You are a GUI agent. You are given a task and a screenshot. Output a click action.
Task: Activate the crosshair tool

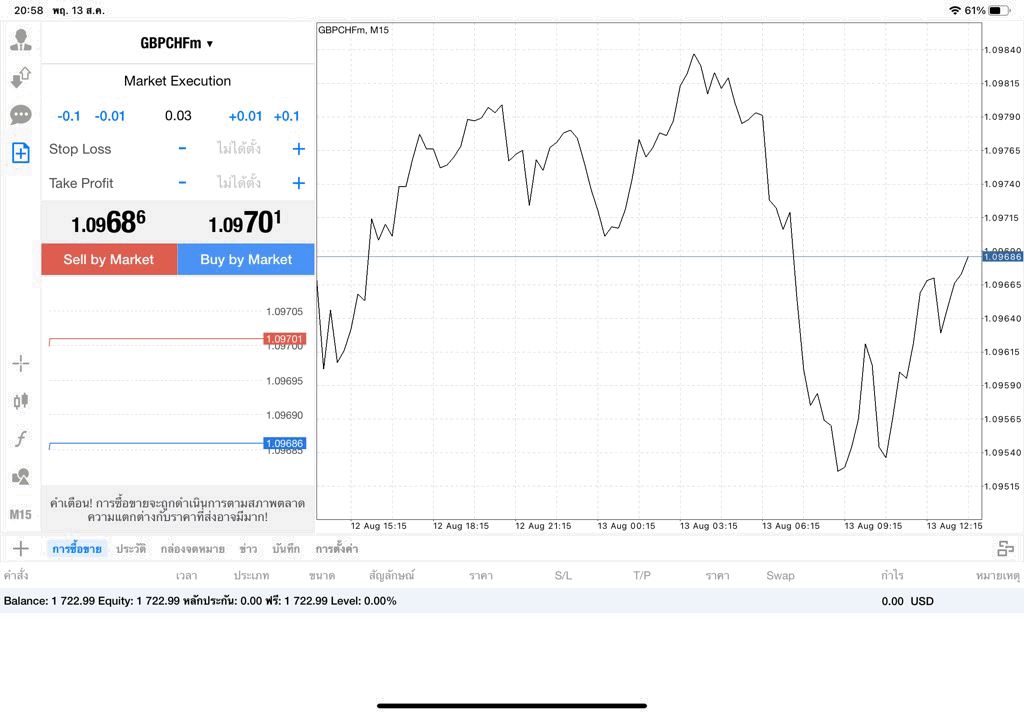click(21, 364)
